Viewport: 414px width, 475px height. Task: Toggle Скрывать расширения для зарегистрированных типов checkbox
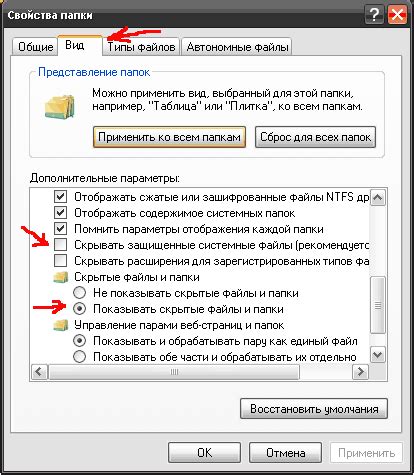pos(60,261)
